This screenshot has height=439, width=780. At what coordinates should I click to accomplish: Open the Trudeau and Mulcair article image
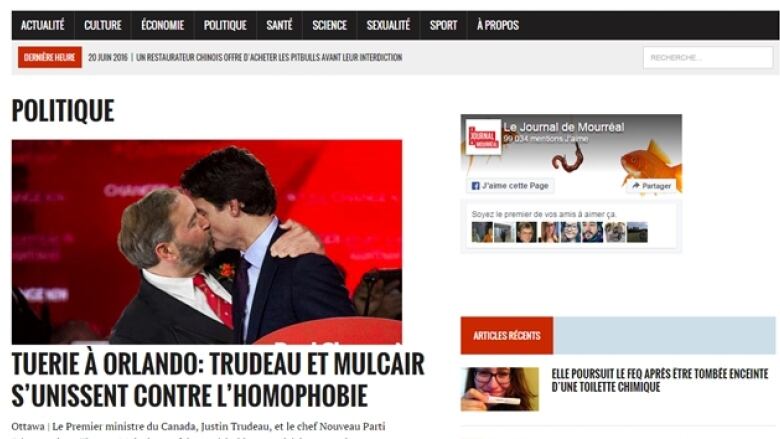click(207, 242)
